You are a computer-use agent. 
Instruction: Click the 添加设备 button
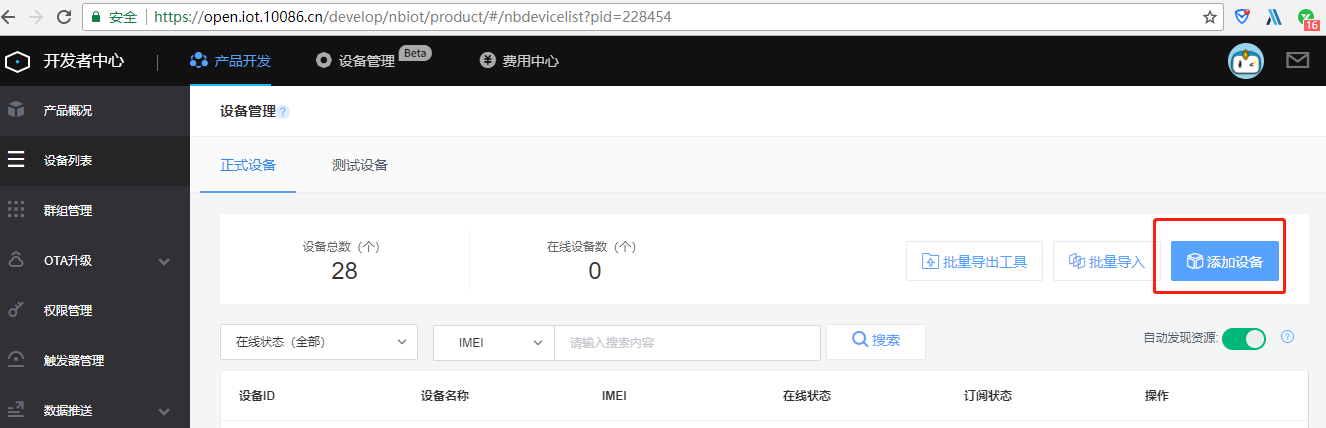[x=1224, y=261]
